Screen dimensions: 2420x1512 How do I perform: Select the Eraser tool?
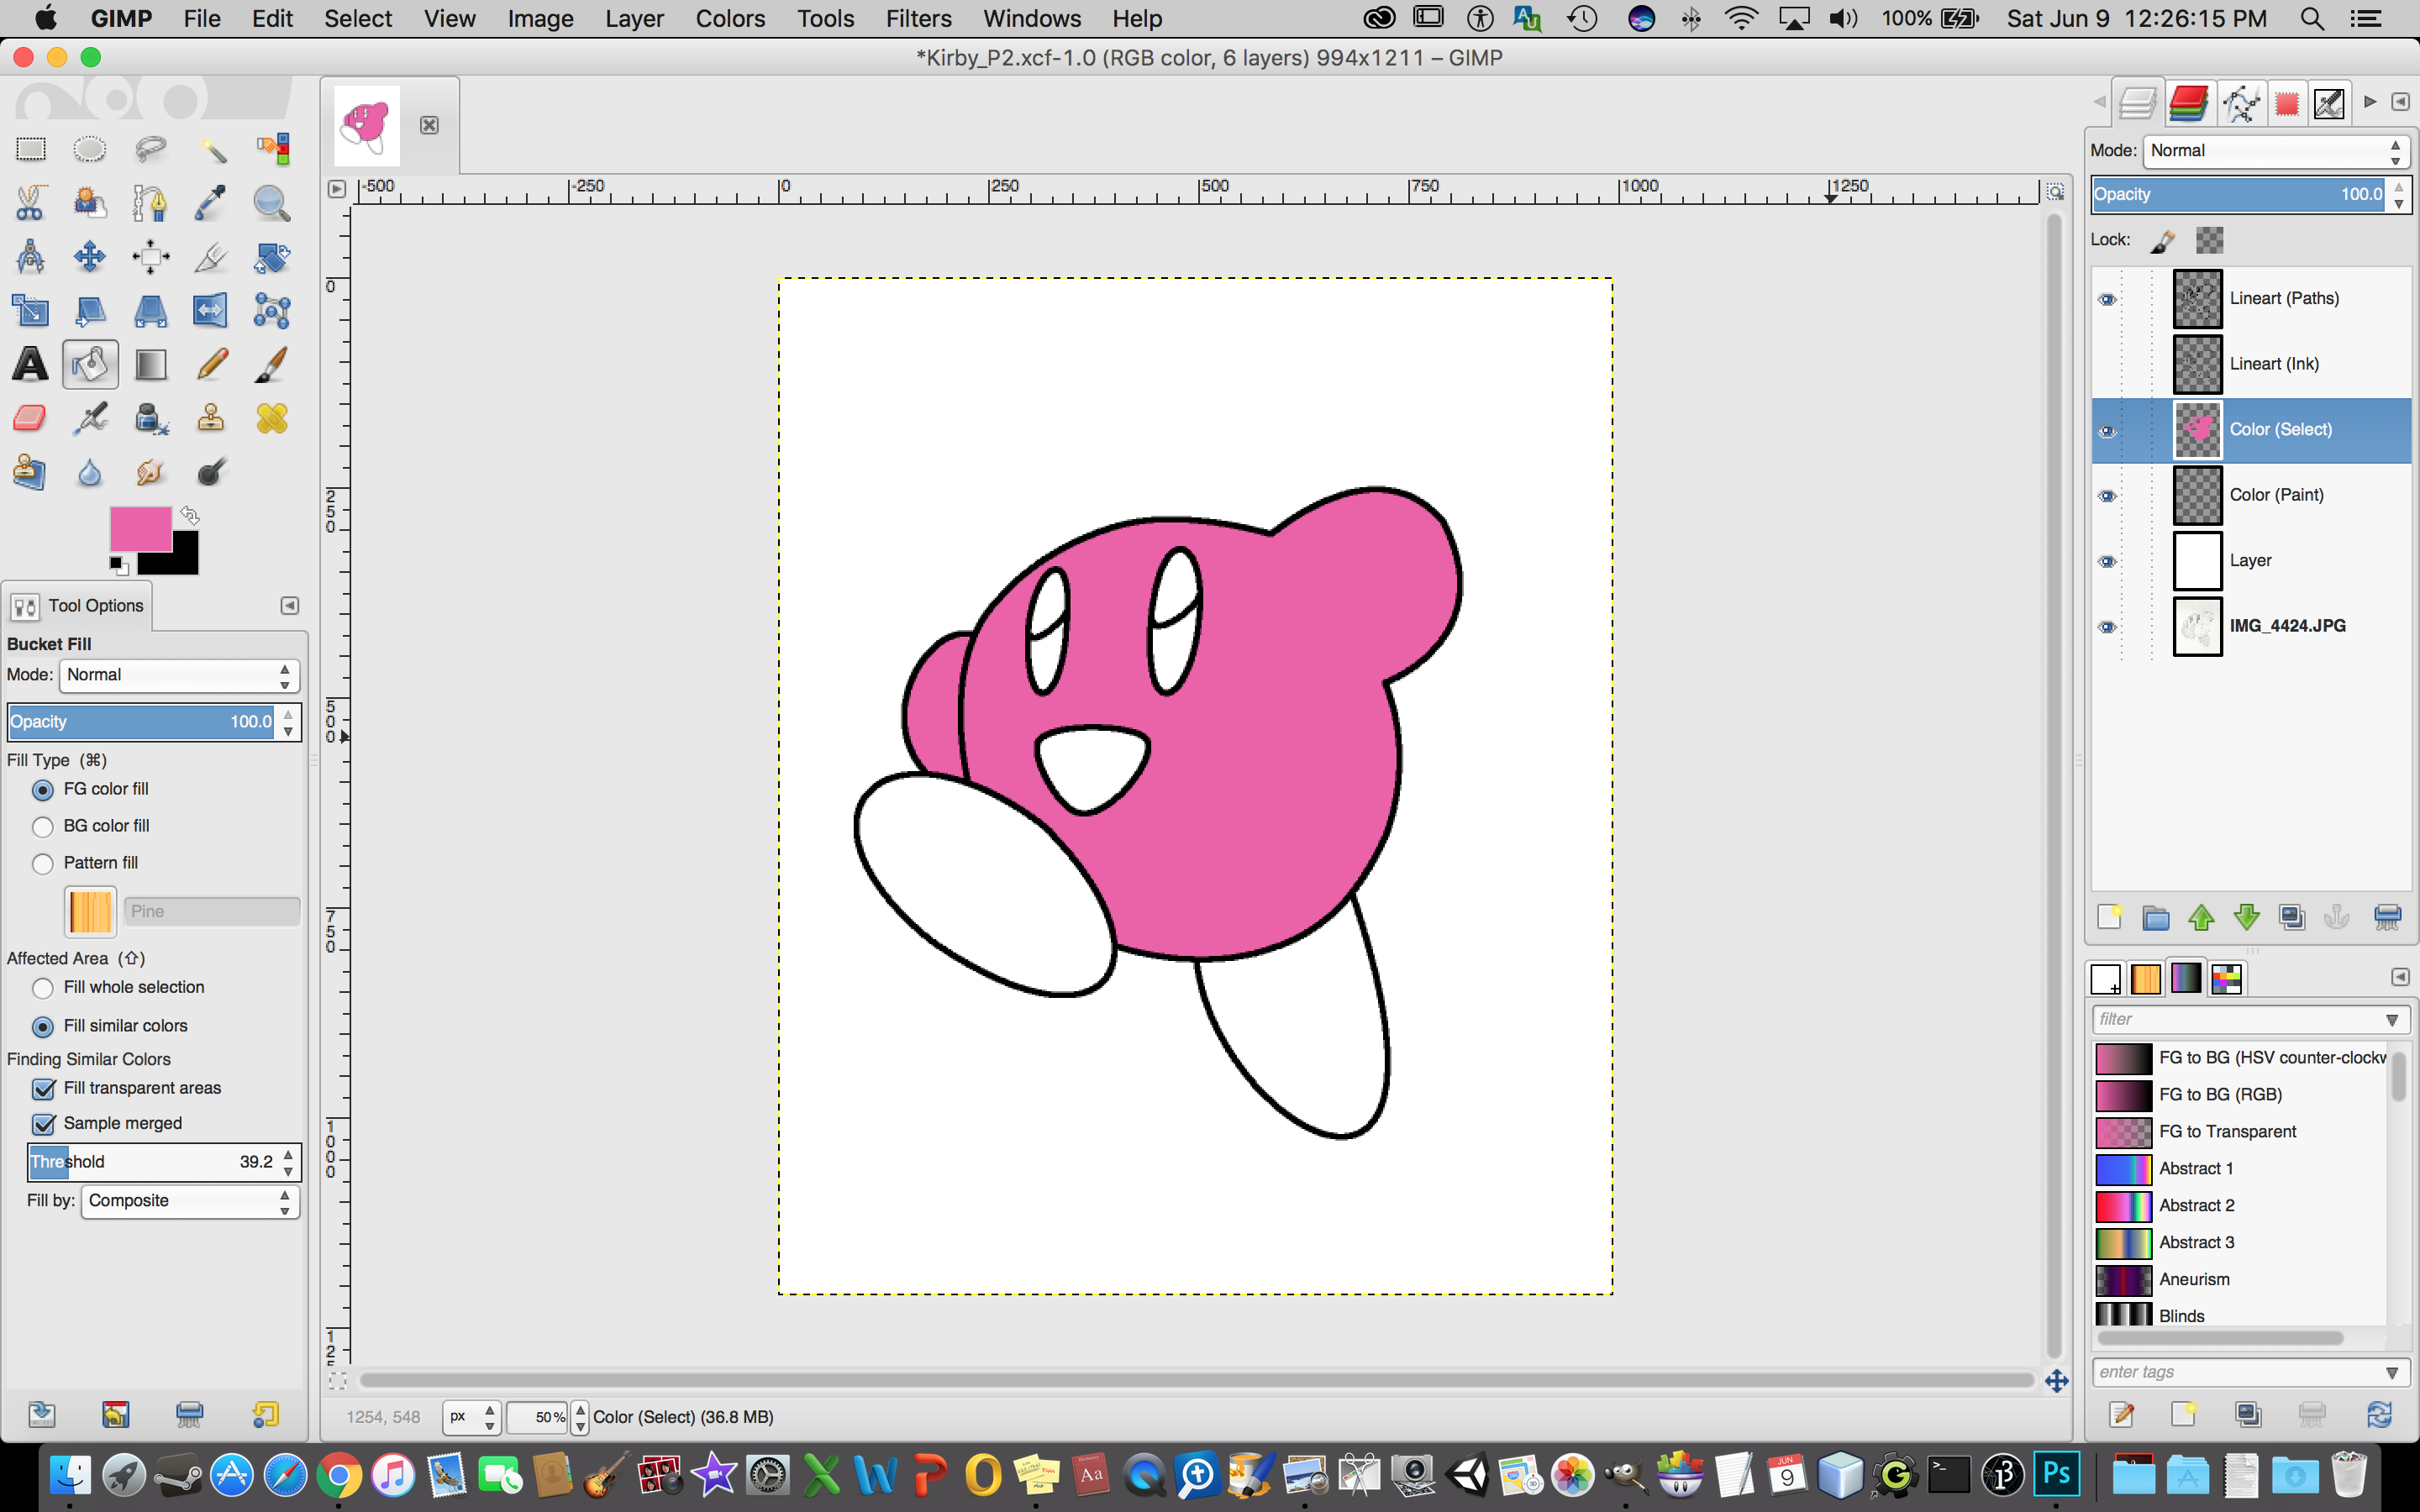[x=30, y=418]
